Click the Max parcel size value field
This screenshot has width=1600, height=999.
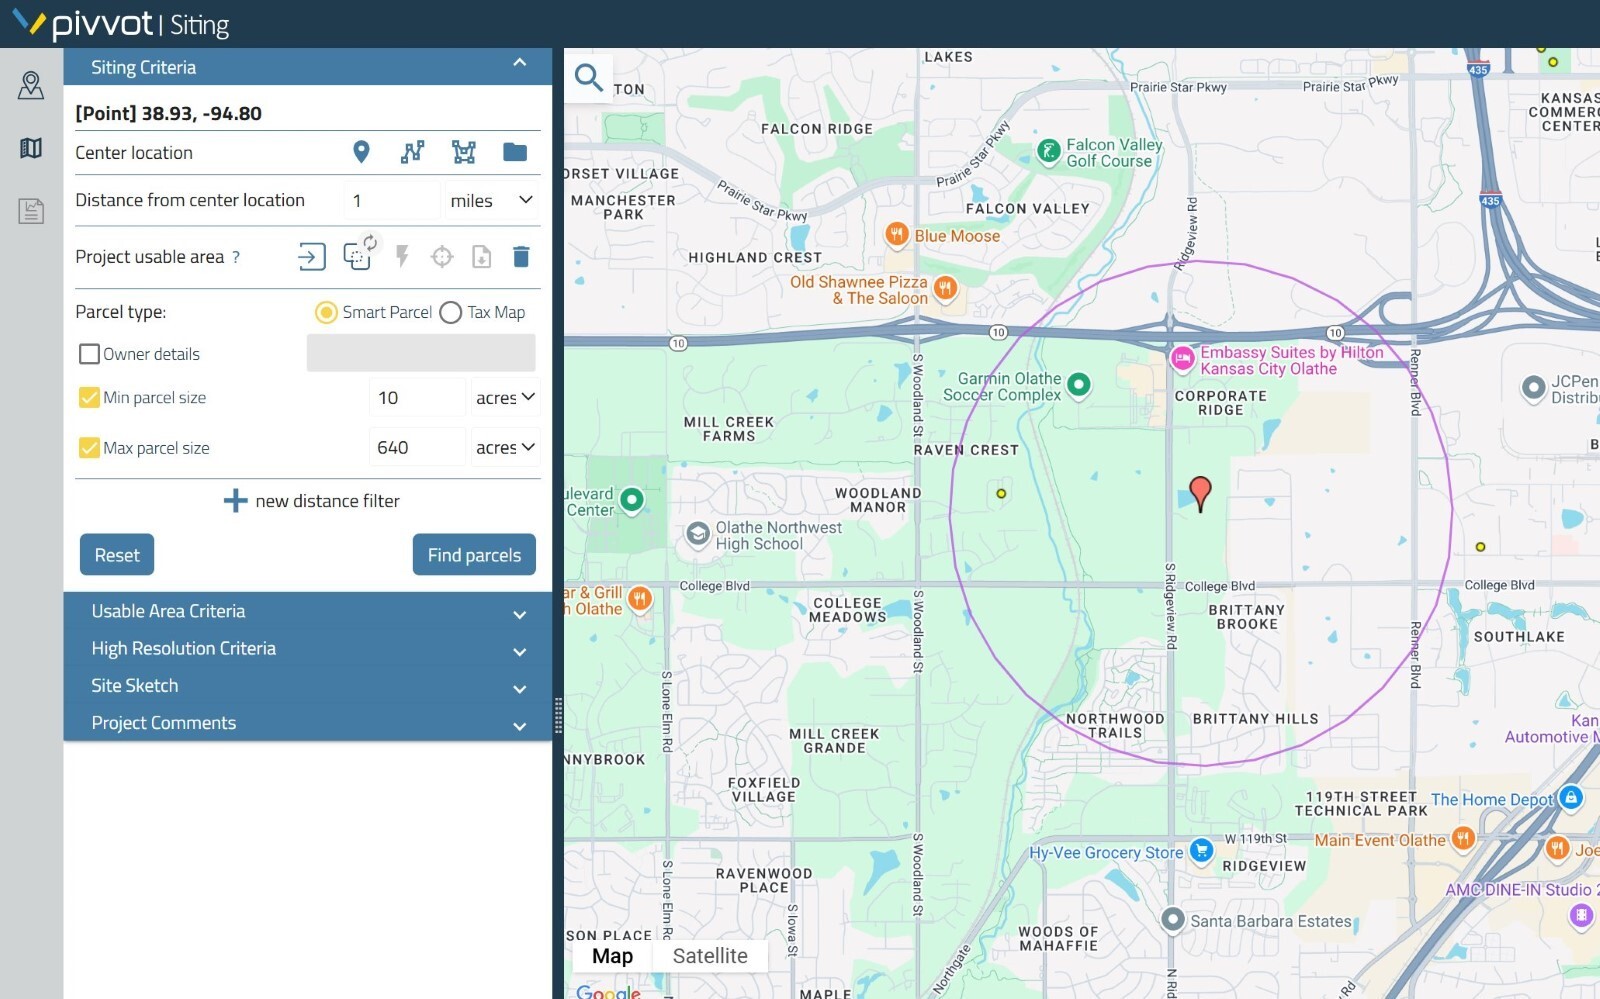pyautogui.click(x=417, y=447)
